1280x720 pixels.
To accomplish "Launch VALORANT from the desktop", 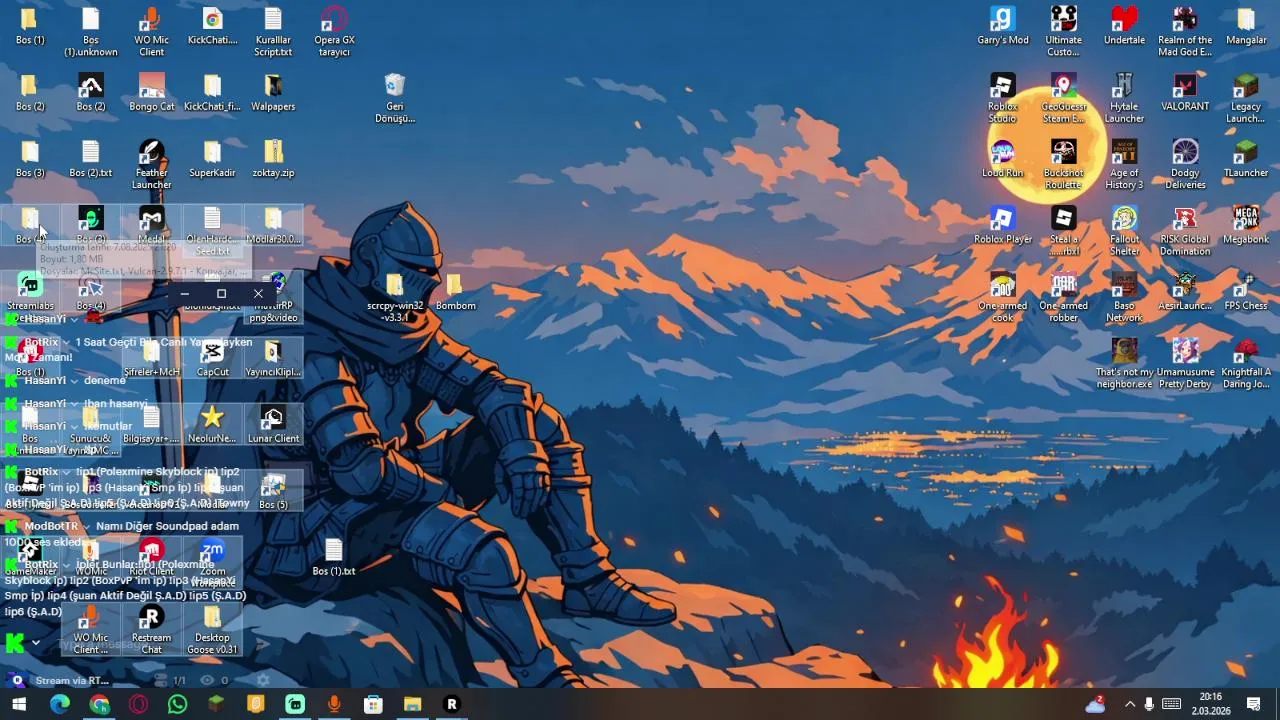I will (1185, 93).
